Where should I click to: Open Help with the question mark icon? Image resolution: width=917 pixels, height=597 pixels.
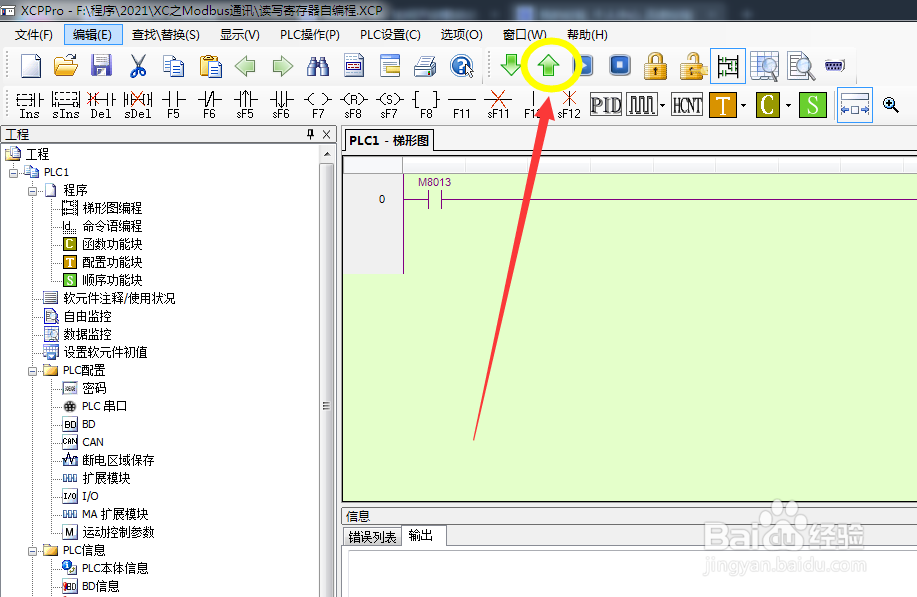click(x=462, y=65)
